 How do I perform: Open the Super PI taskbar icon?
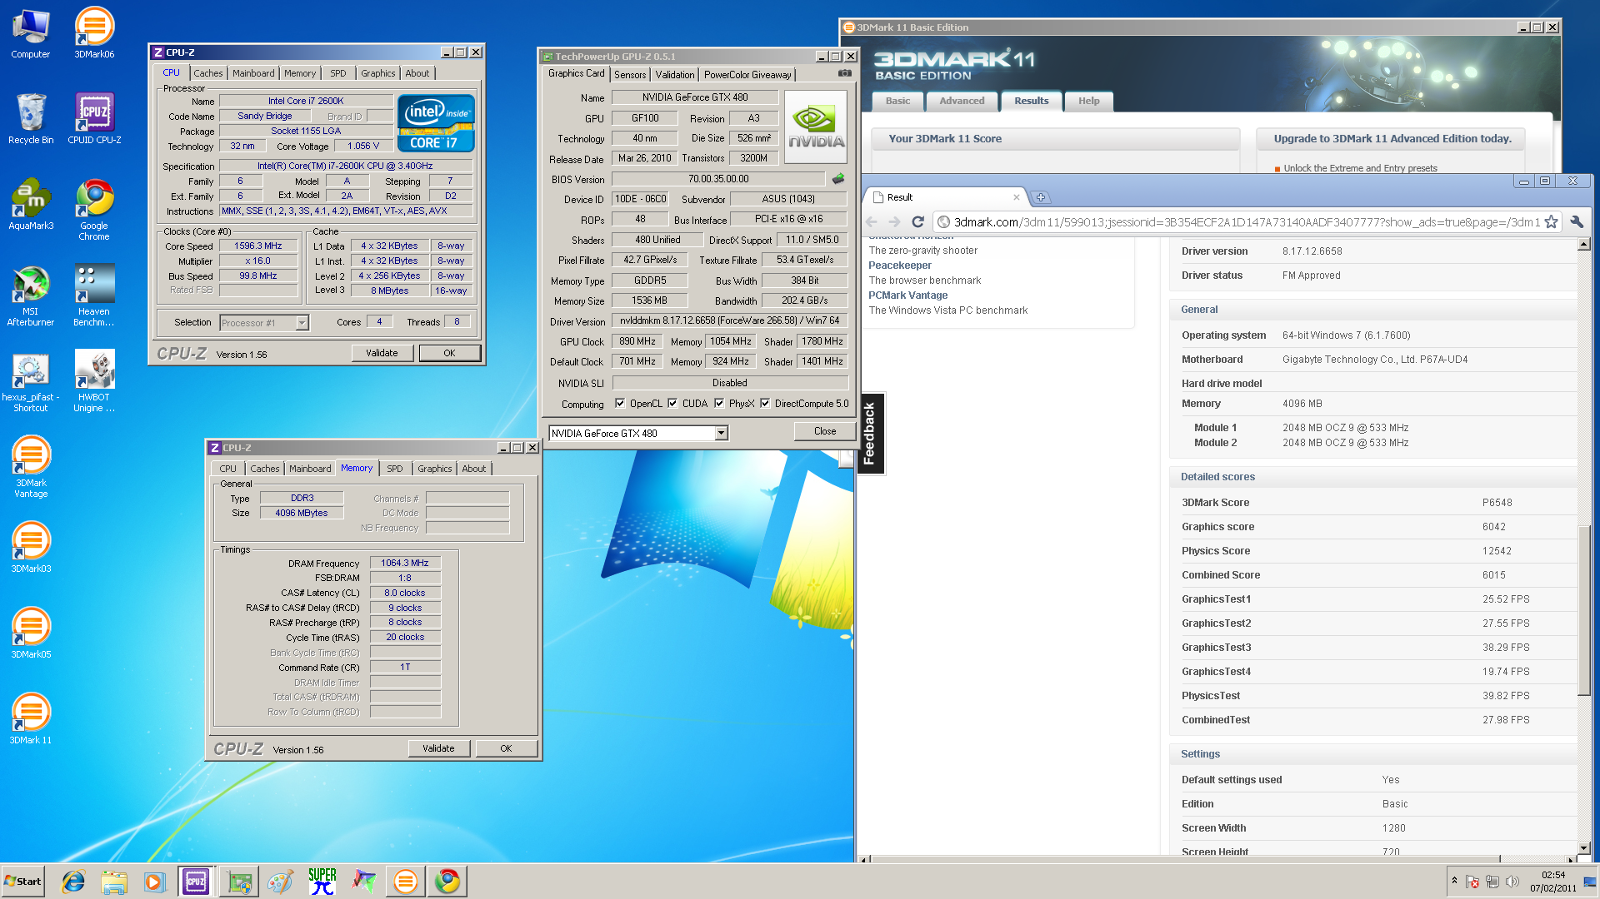(322, 881)
